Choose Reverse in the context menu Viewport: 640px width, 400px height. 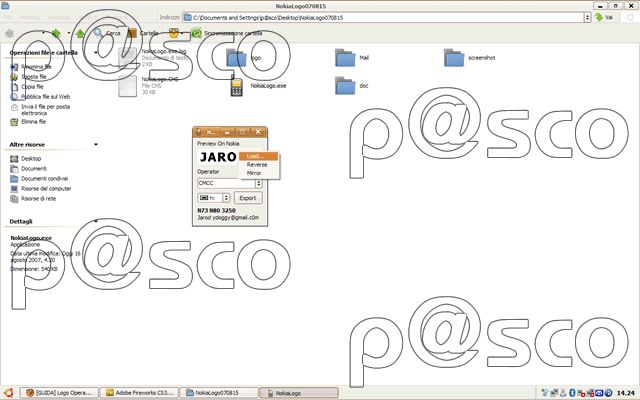coord(258,165)
